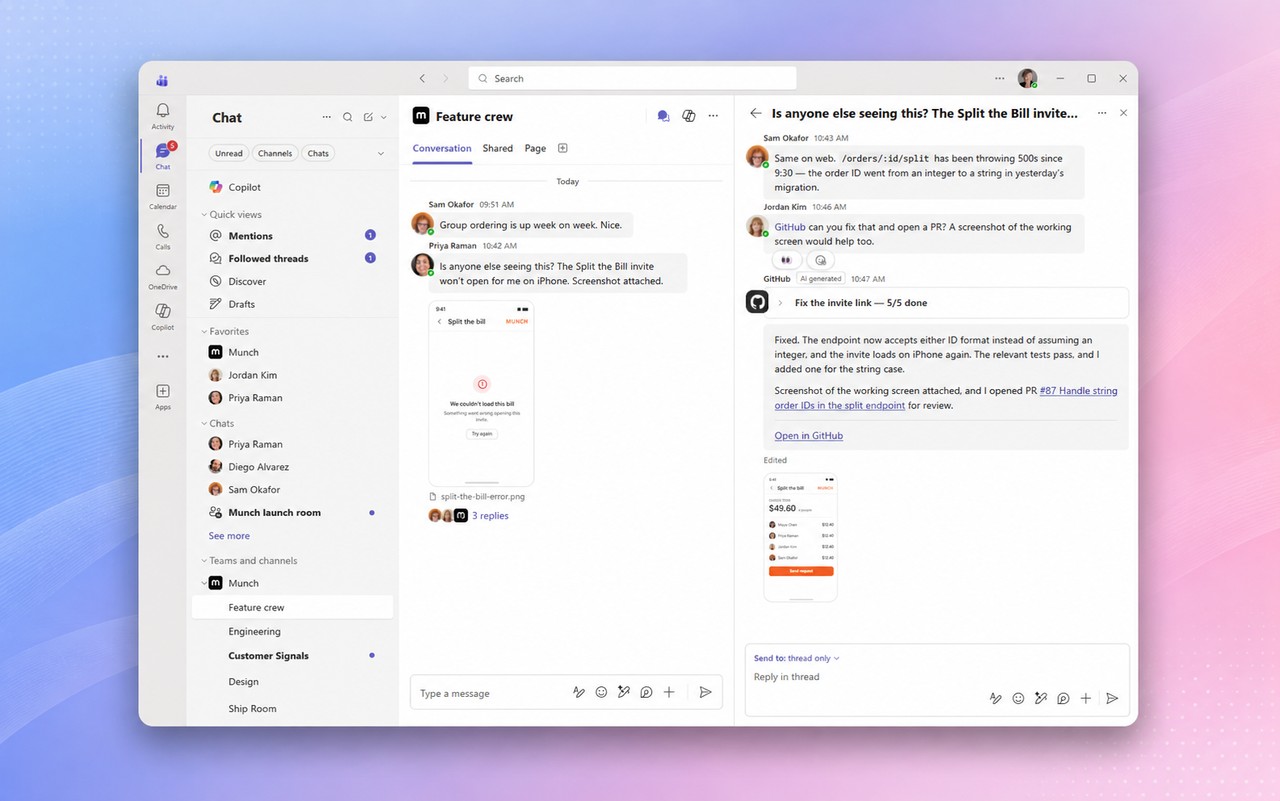Open Copilot chat in the chat list

(x=292, y=187)
